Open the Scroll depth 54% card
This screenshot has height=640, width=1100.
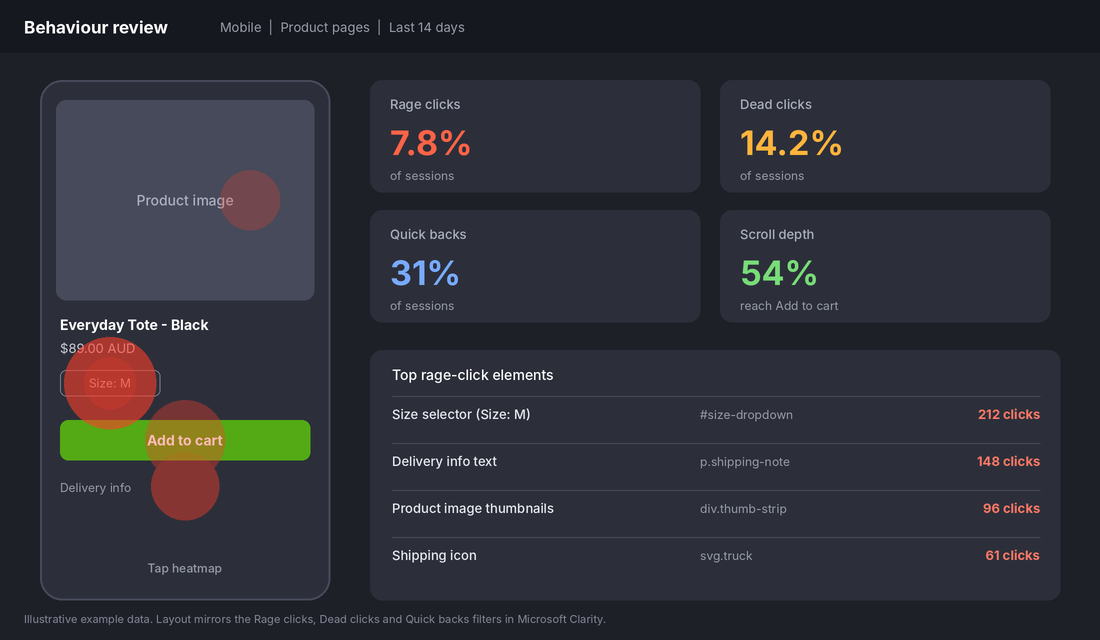pos(885,266)
